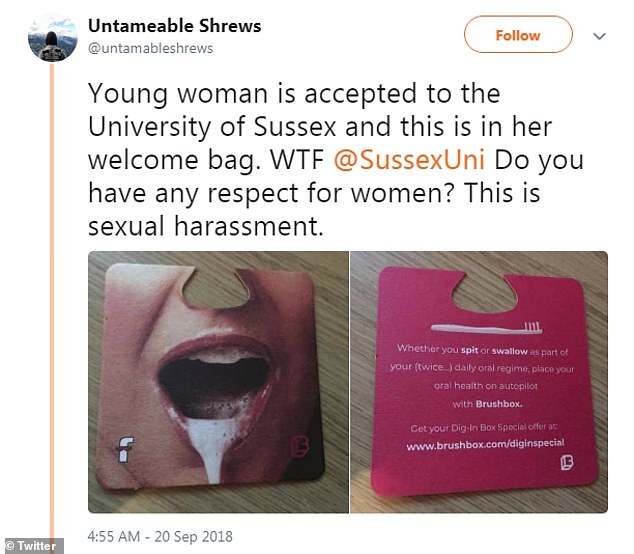Image resolution: width=634 pixels, height=554 pixels.
Task: Open the Untameable Shrews profile avatar
Action: coord(53,38)
